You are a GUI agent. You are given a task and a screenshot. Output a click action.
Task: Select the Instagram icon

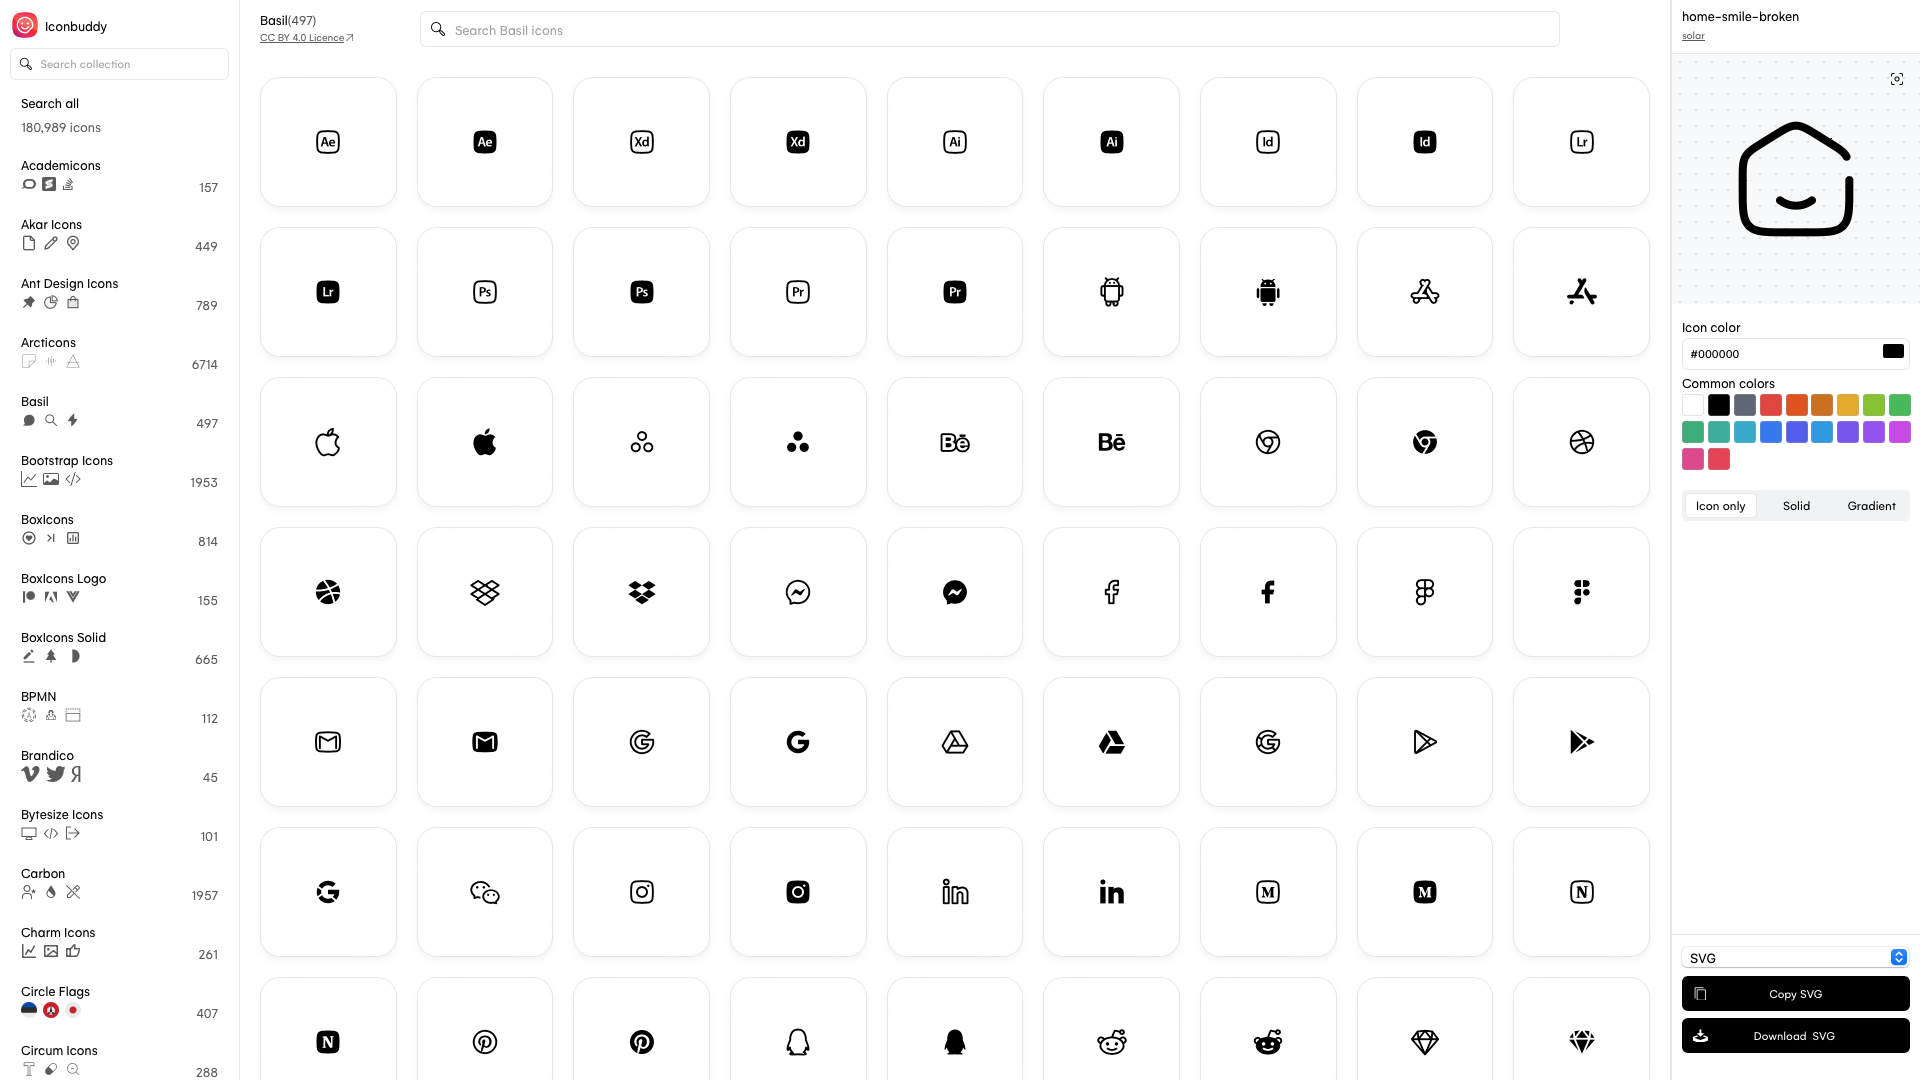[x=641, y=891]
